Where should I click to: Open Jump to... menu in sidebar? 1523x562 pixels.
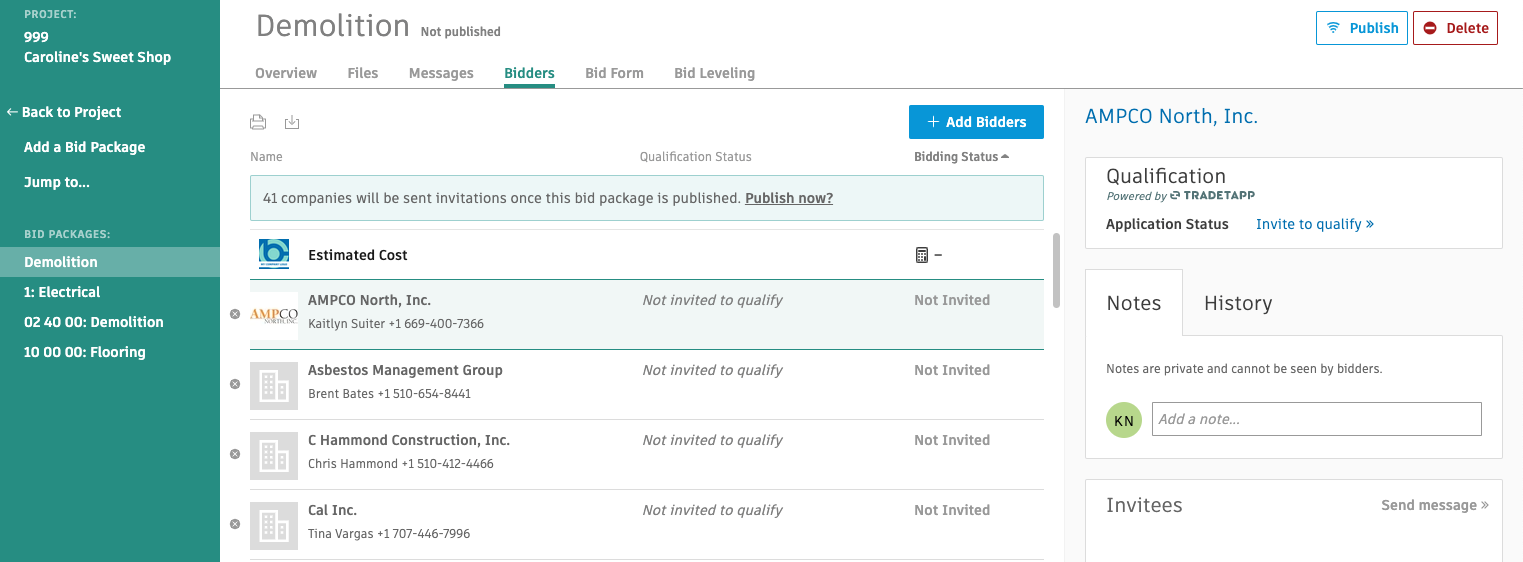[57, 182]
